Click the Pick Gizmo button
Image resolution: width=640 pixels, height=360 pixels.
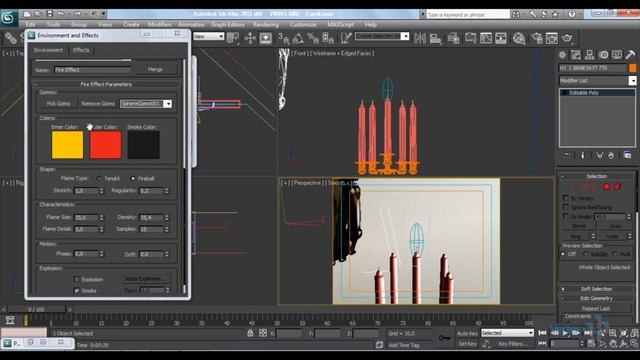point(58,104)
